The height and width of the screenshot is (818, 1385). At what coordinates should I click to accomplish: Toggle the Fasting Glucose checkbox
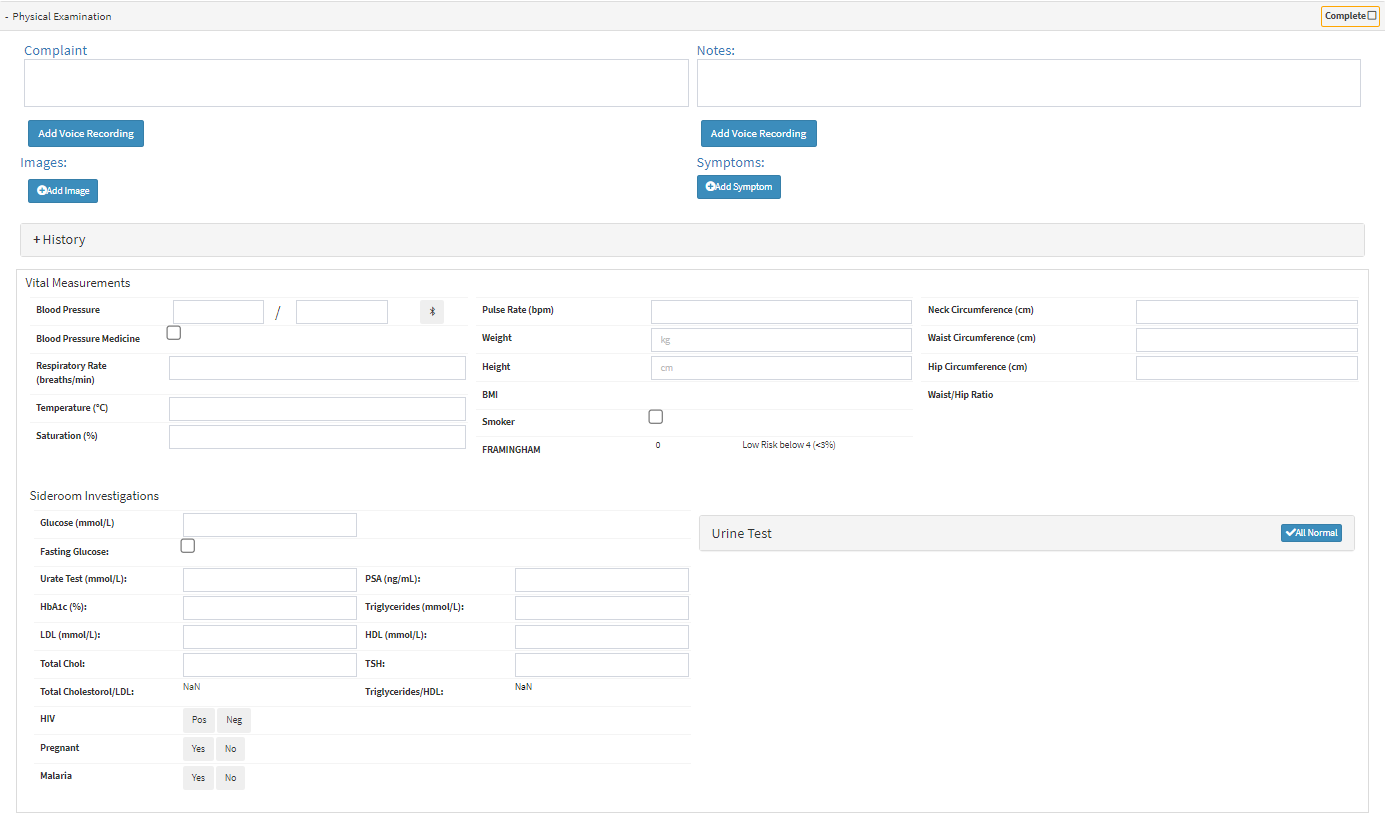[x=188, y=546]
